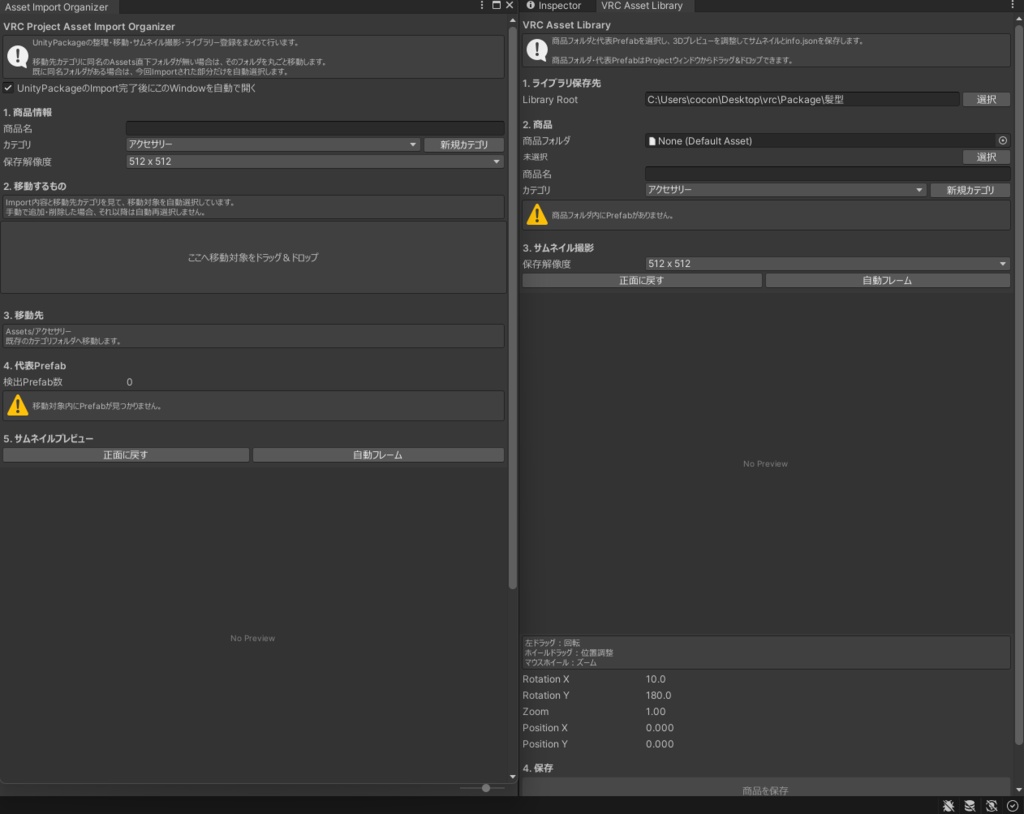
Task: Click 新規カテゴリ button in VRC Asset Library
Action: click(x=970, y=190)
